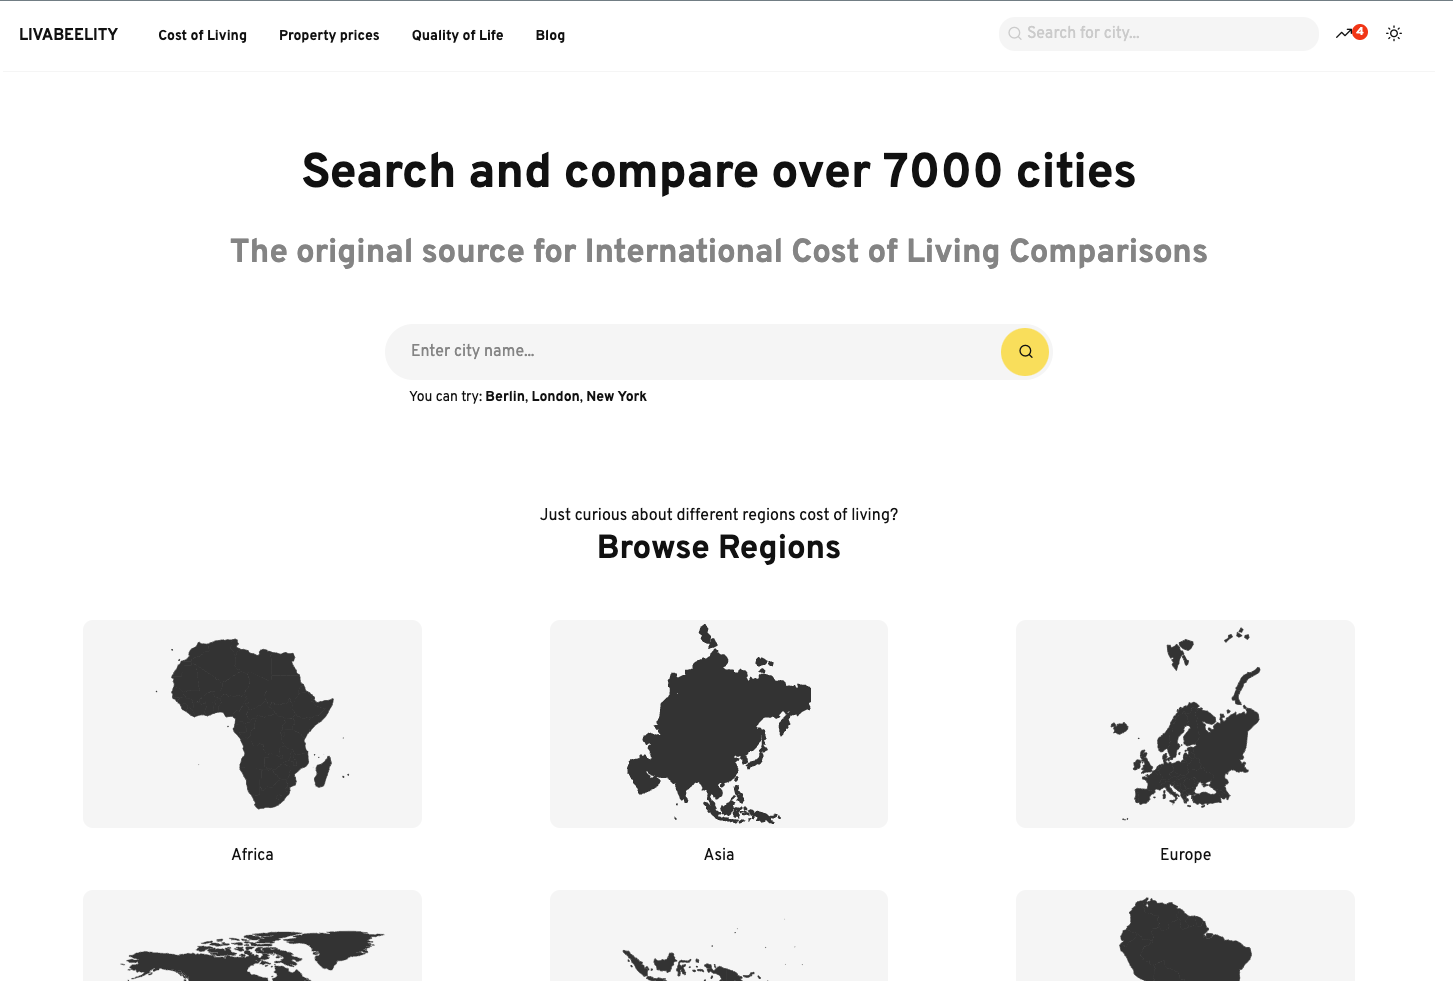Click the Africa label
This screenshot has height=981, width=1453.
(252, 854)
